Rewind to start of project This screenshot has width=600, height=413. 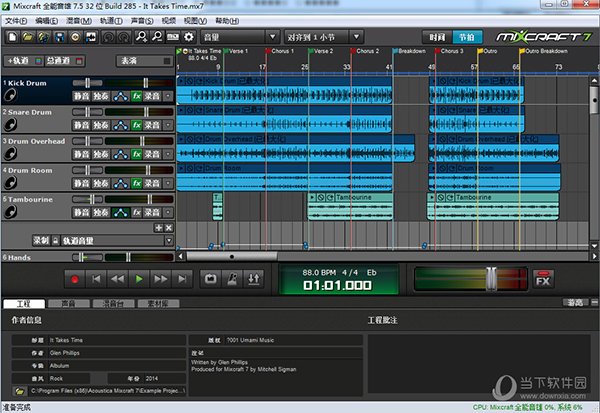point(96,279)
